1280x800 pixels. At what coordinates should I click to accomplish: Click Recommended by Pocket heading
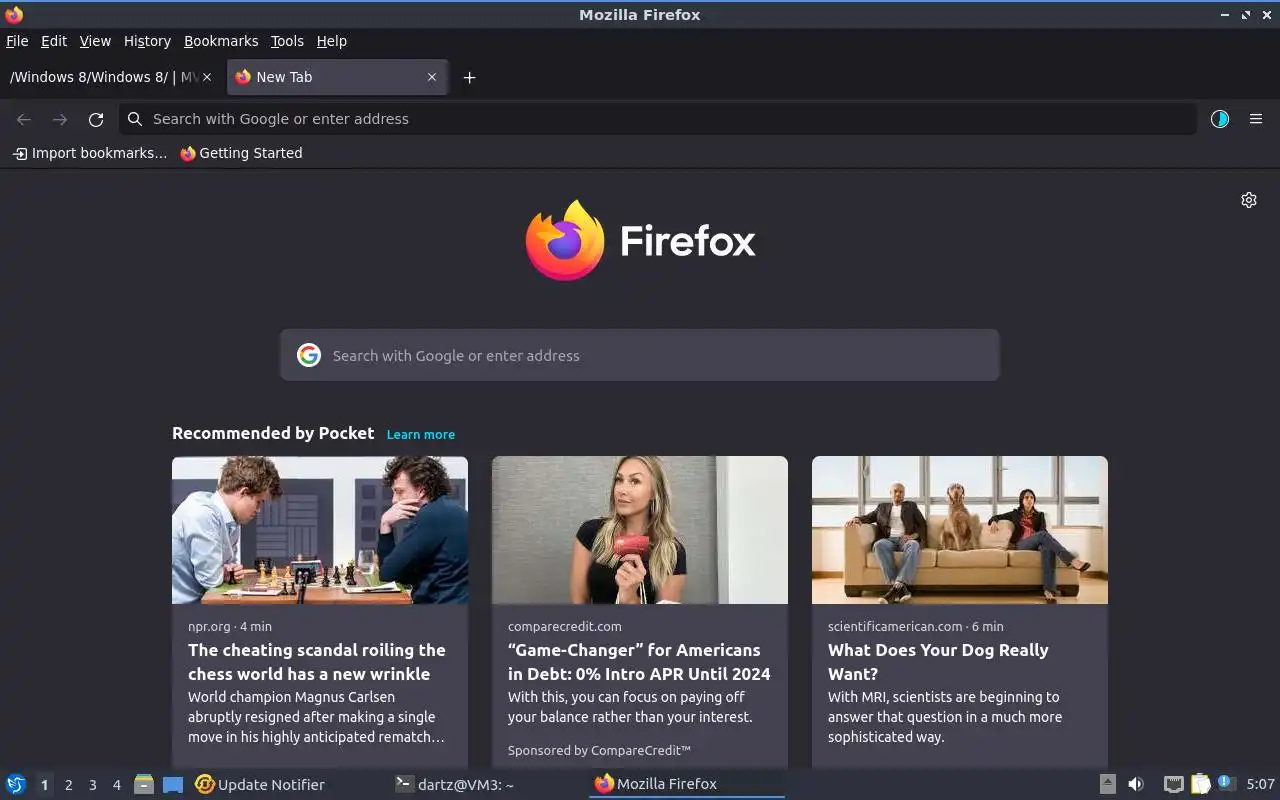click(273, 433)
